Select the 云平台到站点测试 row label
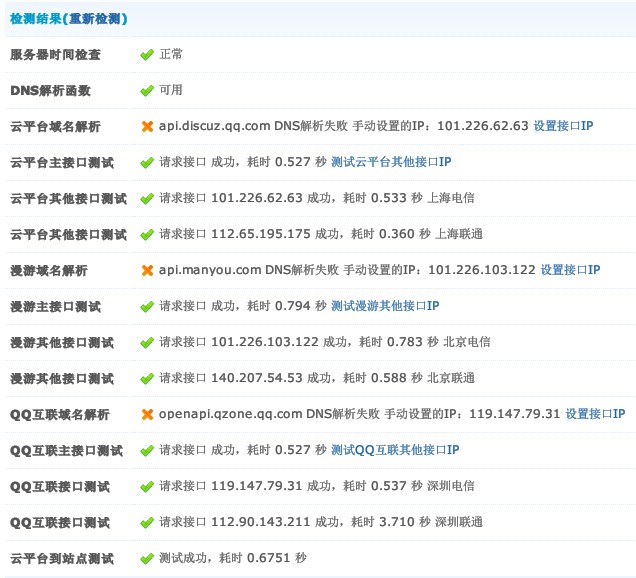This screenshot has width=636, height=578. [x=62, y=559]
